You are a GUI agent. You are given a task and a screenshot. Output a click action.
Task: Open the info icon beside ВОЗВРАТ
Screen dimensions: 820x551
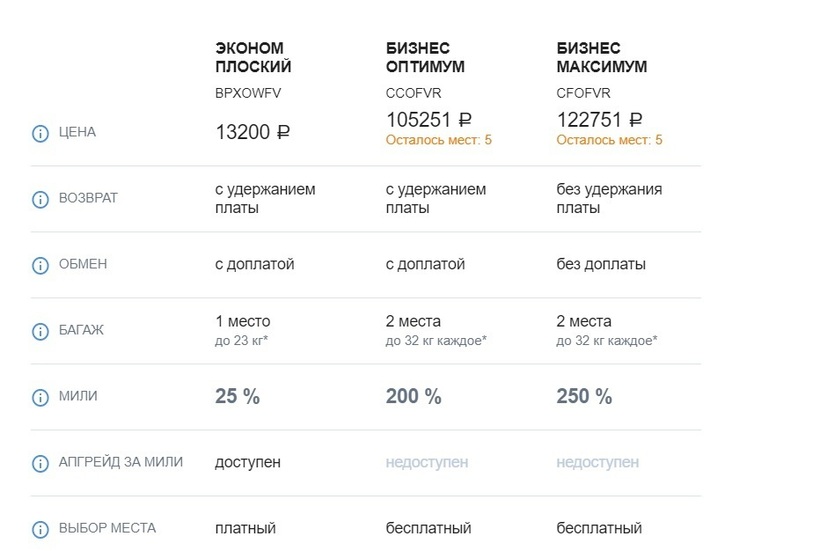tap(40, 199)
